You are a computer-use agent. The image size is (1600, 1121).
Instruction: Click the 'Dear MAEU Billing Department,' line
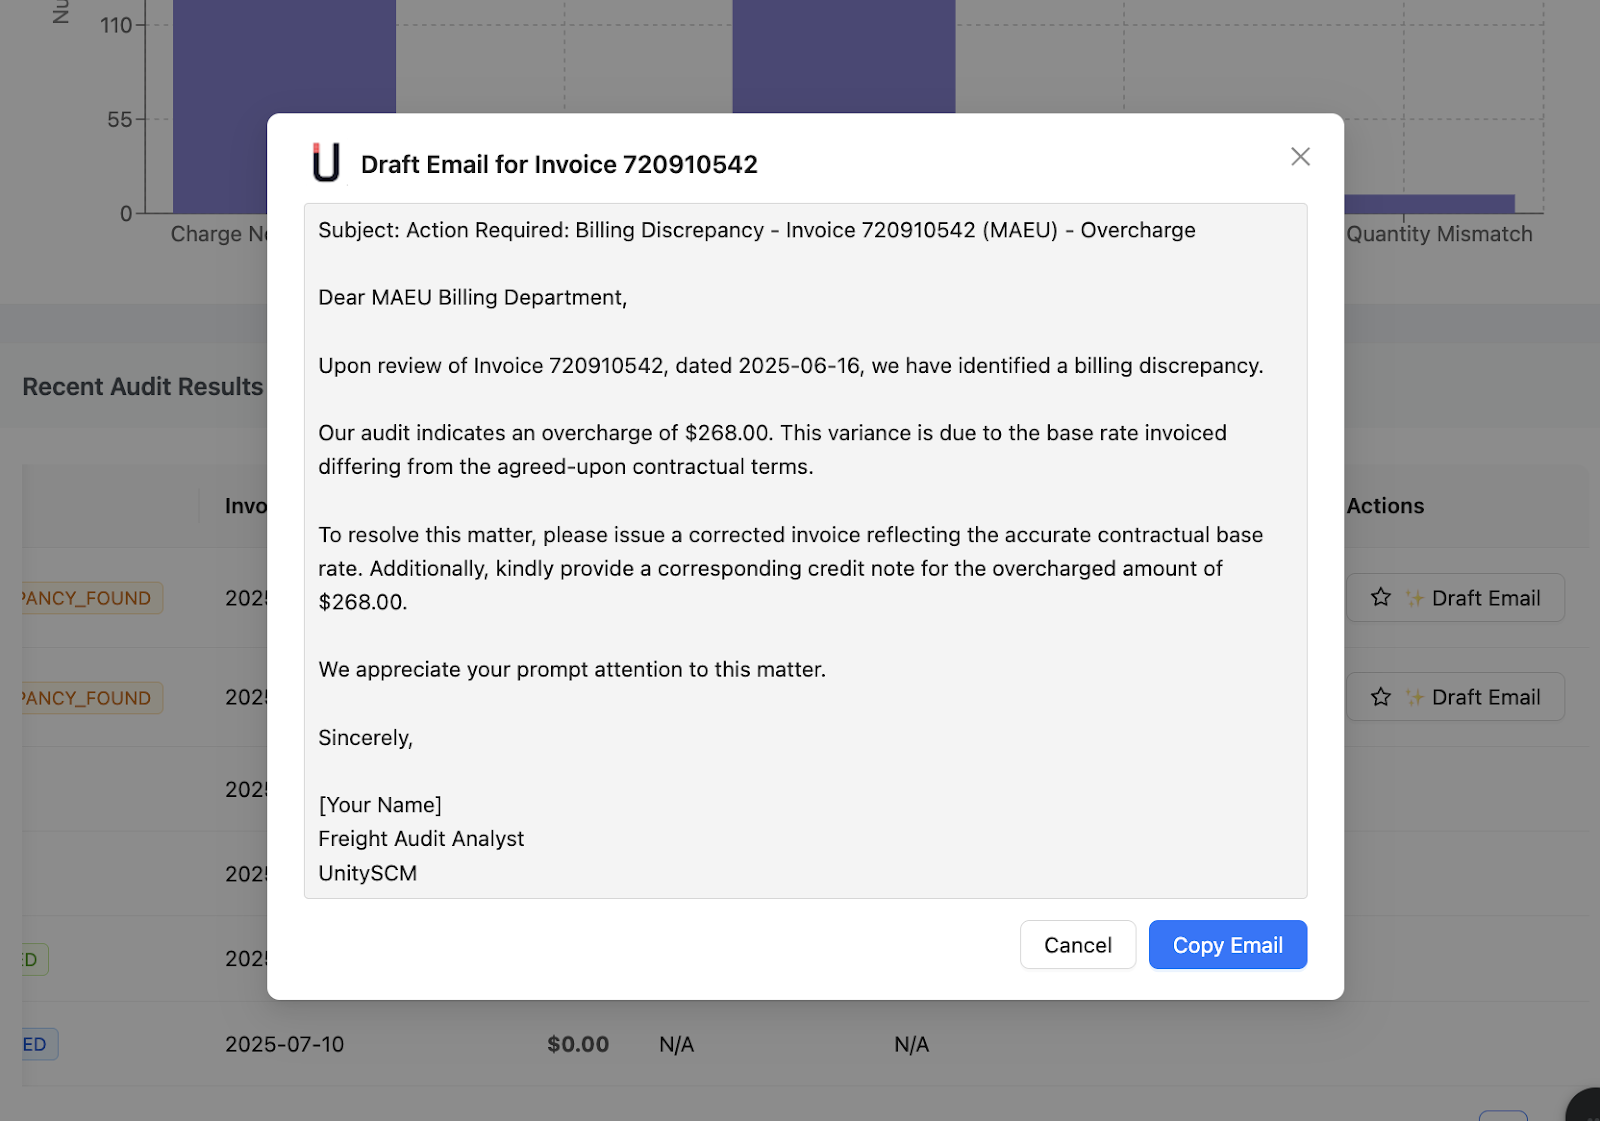coord(473,297)
